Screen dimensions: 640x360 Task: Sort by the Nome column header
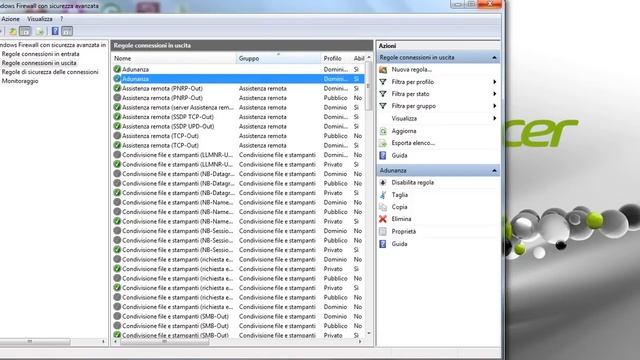(x=174, y=58)
